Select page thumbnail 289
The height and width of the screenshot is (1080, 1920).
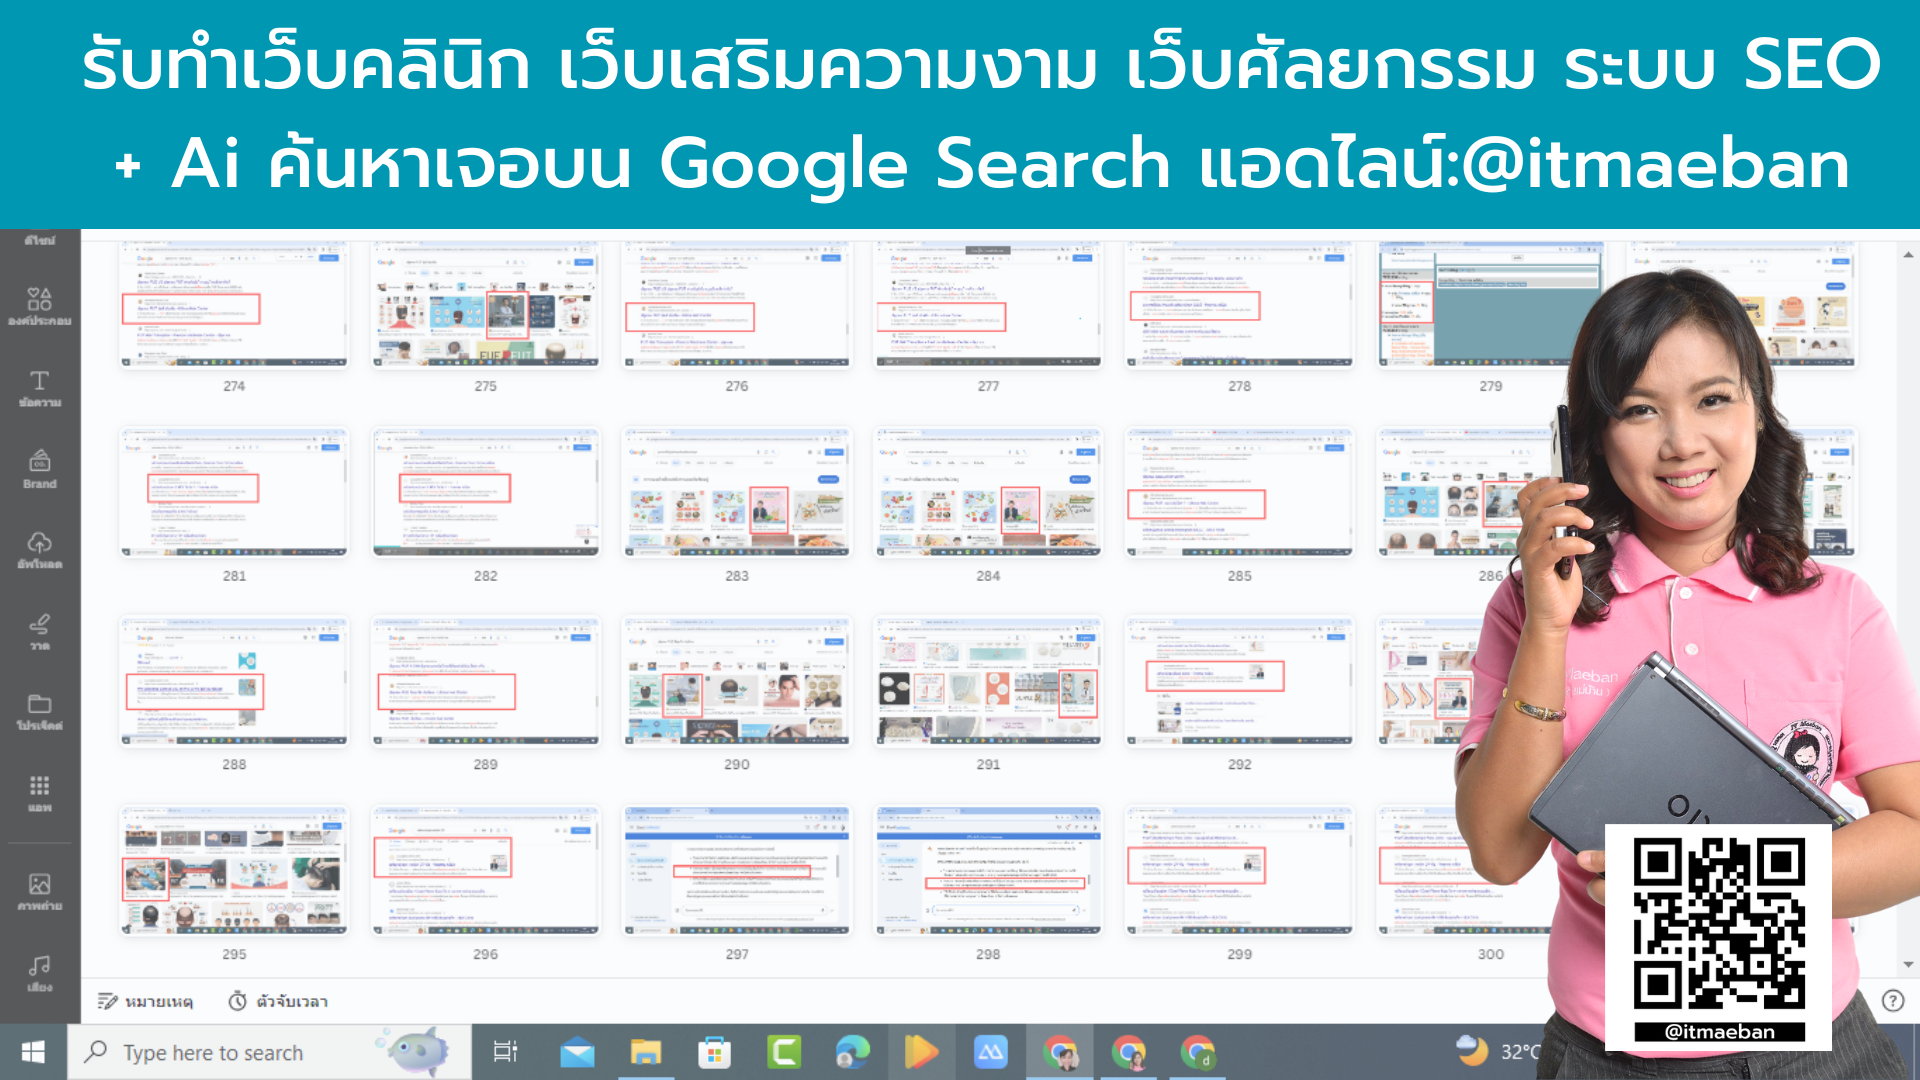(x=485, y=682)
